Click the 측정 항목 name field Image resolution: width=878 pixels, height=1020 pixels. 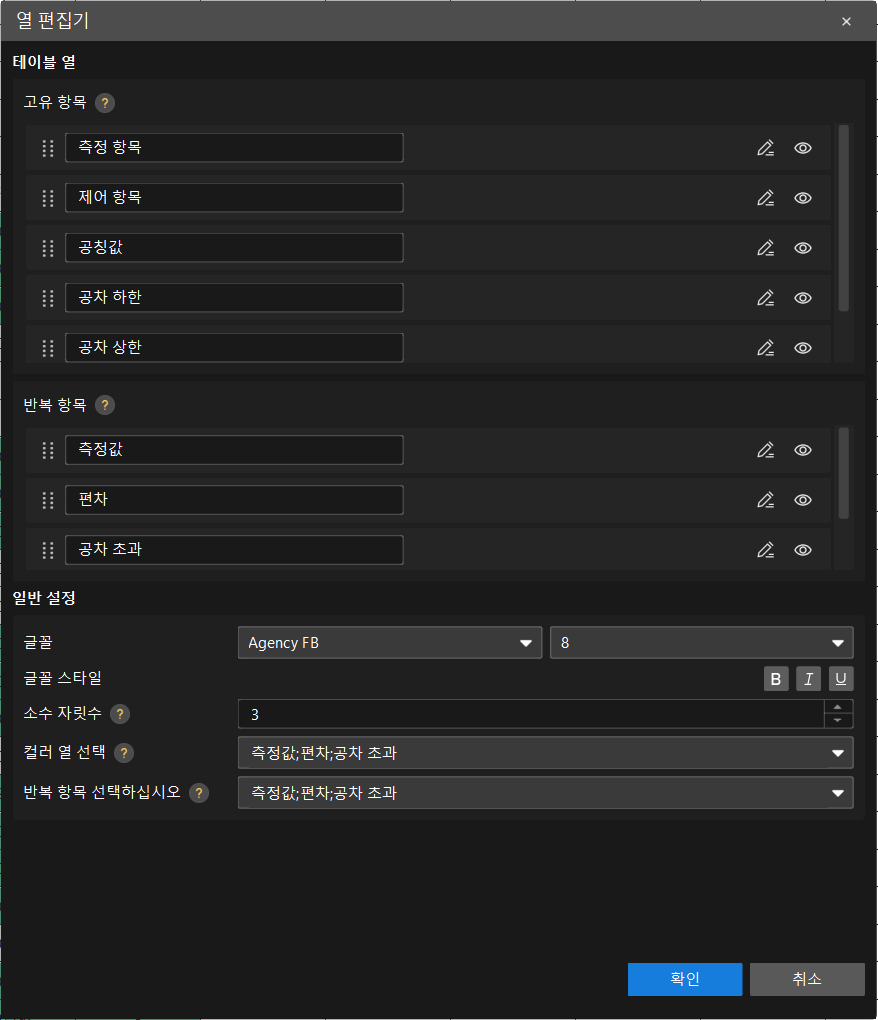pyautogui.click(x=234, y=148)
